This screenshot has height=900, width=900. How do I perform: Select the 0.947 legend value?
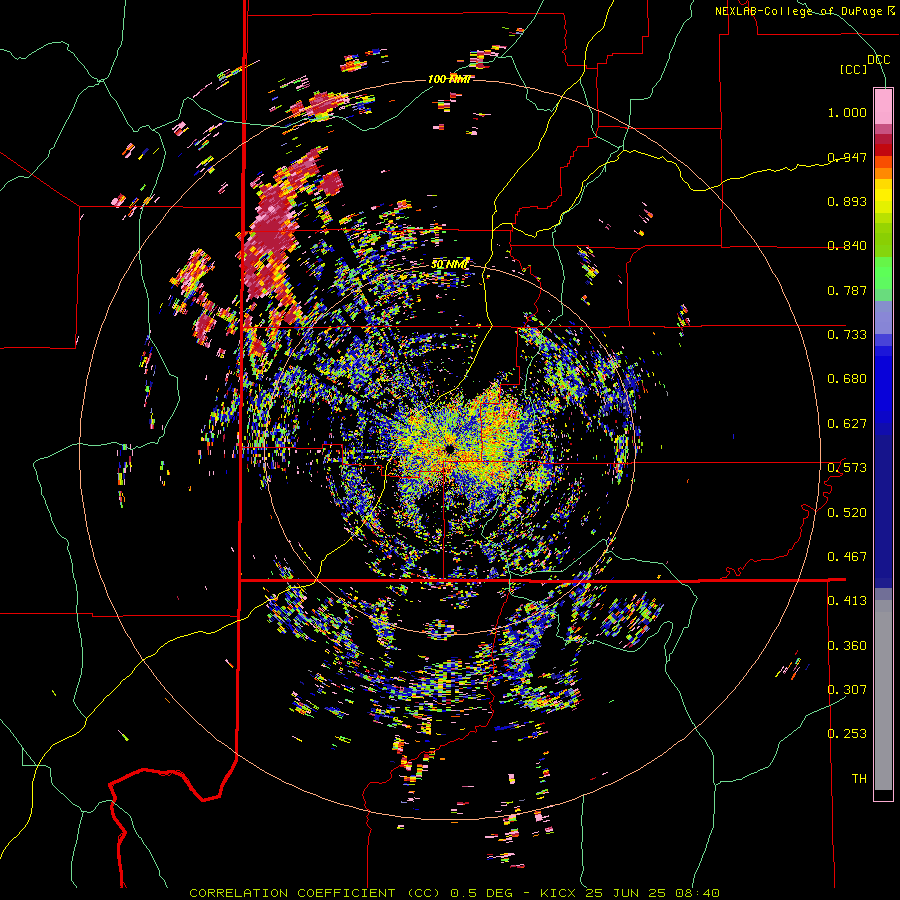click(x=847, y=157)
